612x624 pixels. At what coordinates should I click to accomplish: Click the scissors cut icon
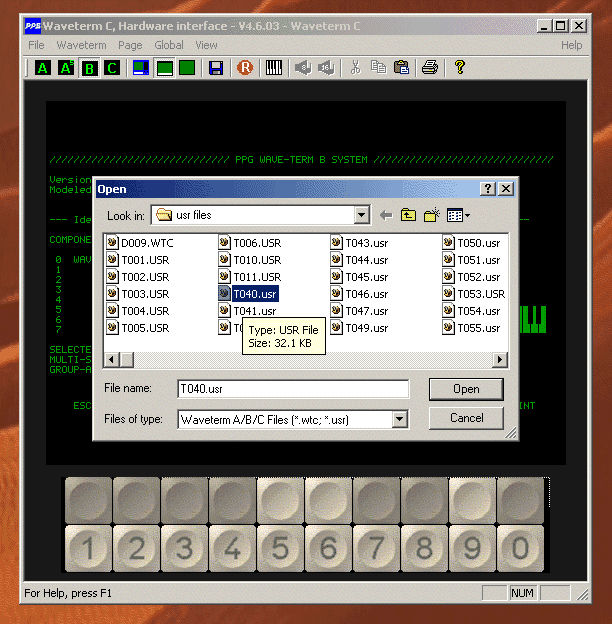click(355, 68)
